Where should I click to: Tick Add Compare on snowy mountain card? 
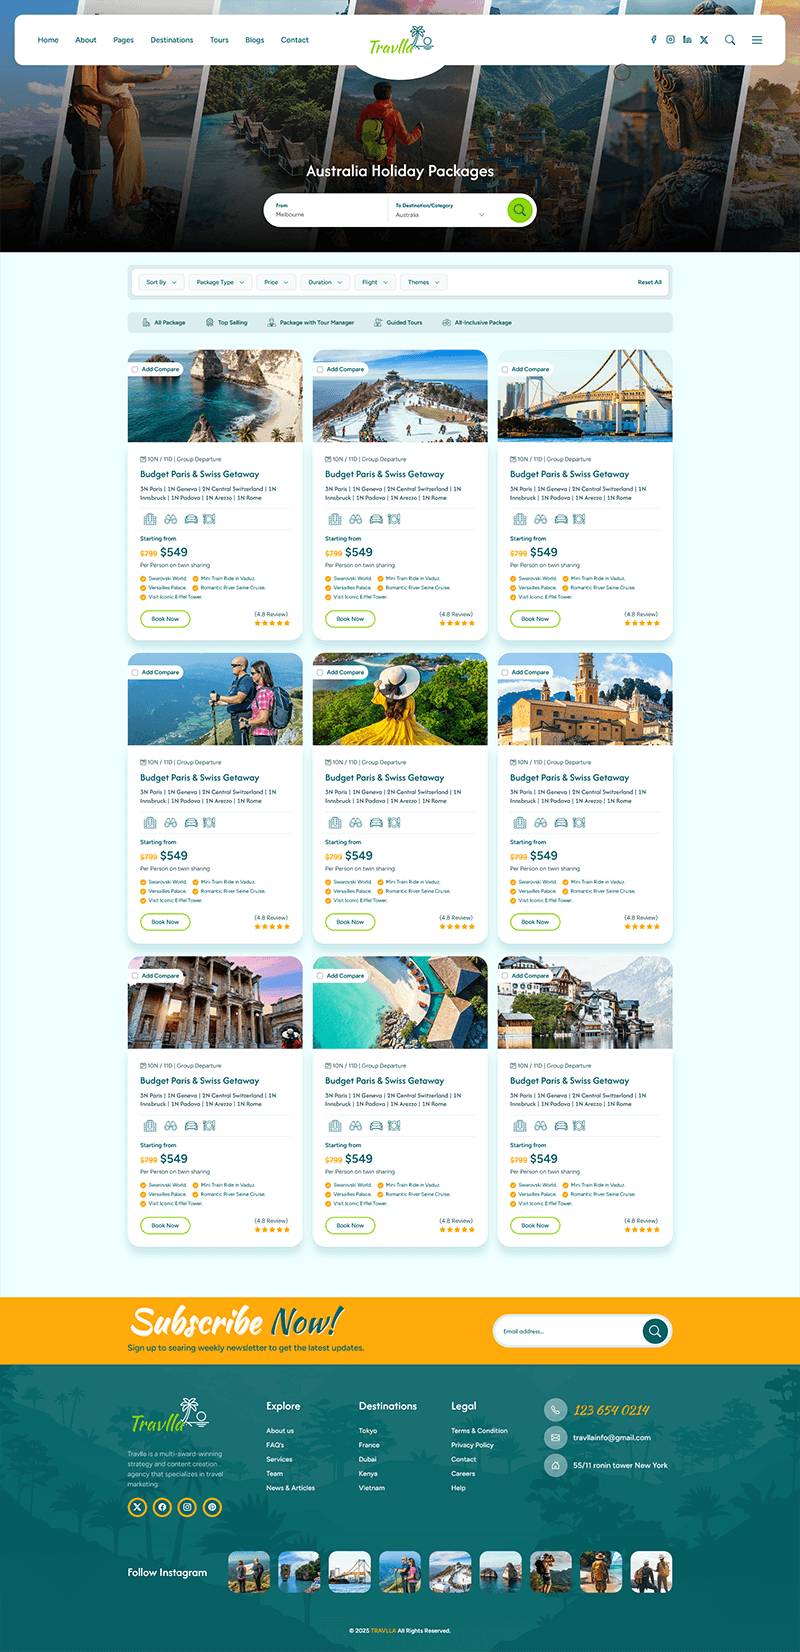[x=320, y=370]
